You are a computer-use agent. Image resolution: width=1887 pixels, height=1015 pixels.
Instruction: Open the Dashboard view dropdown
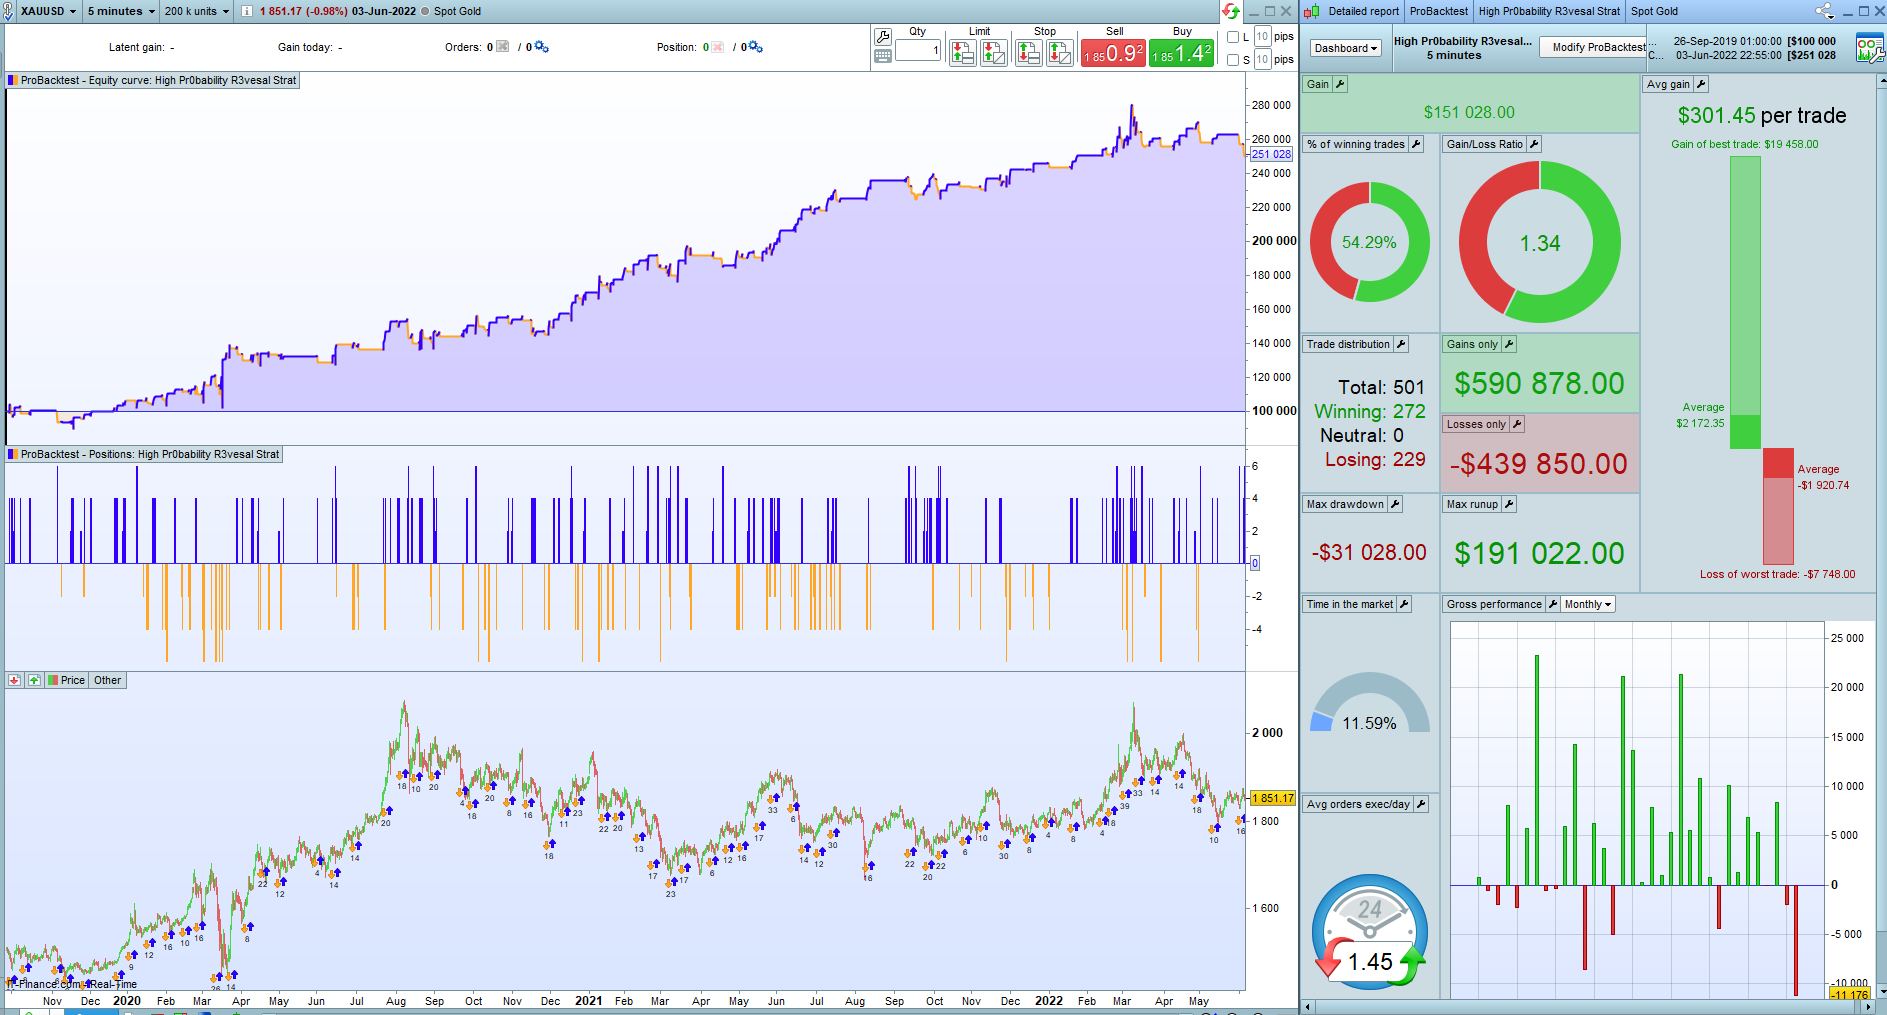1346,48
